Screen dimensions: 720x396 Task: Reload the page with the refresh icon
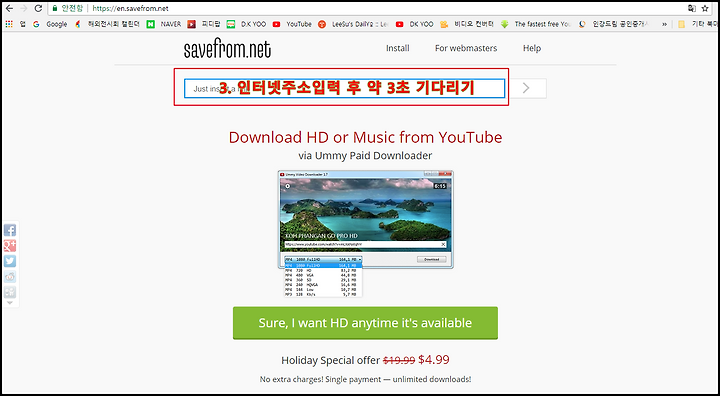click(x=39, y=8)
